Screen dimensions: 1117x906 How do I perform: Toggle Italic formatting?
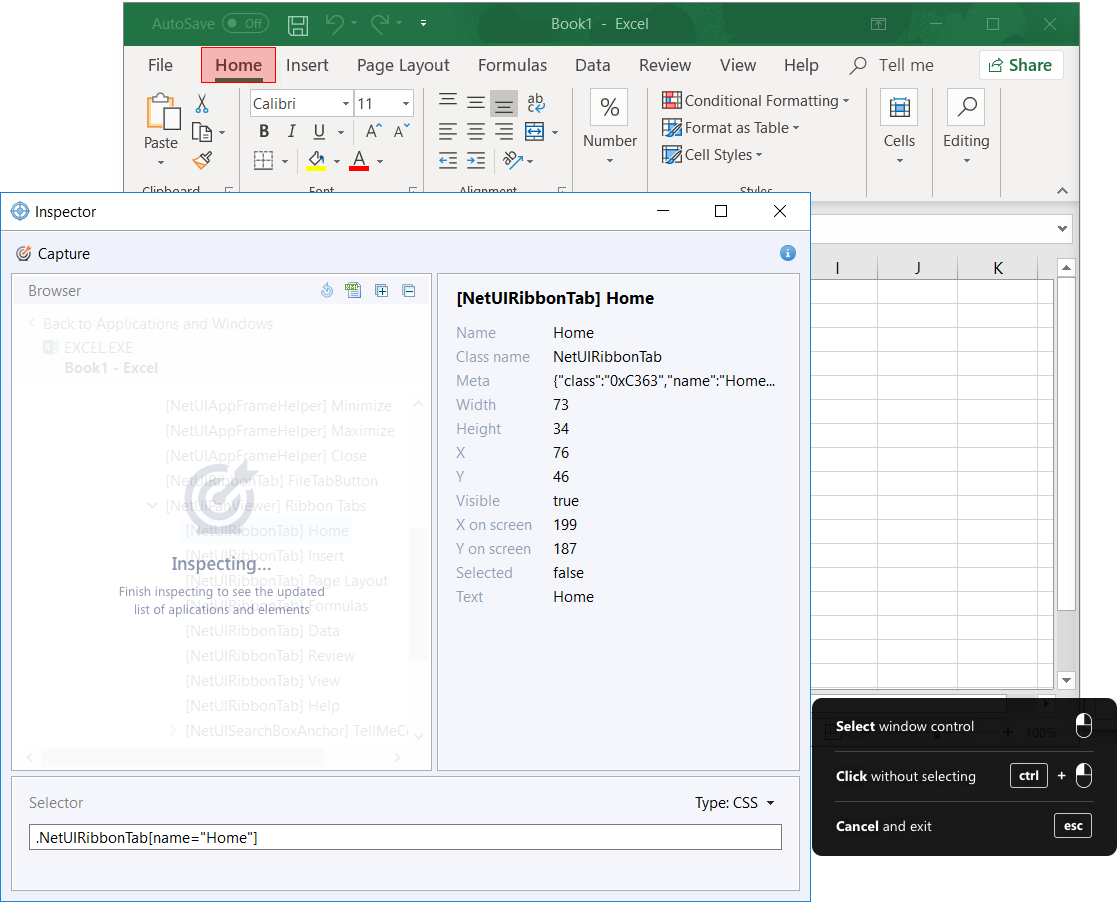coord(291,132)
